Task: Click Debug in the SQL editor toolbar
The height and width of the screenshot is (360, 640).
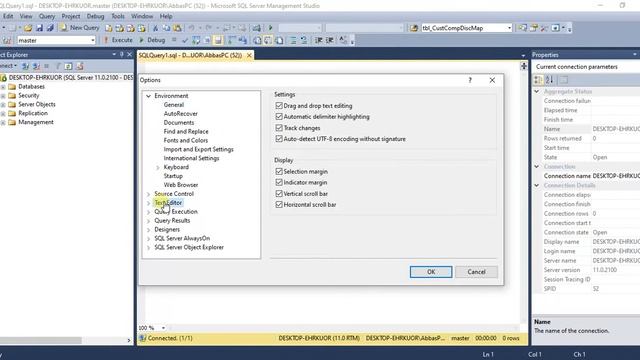Action: 152,40
